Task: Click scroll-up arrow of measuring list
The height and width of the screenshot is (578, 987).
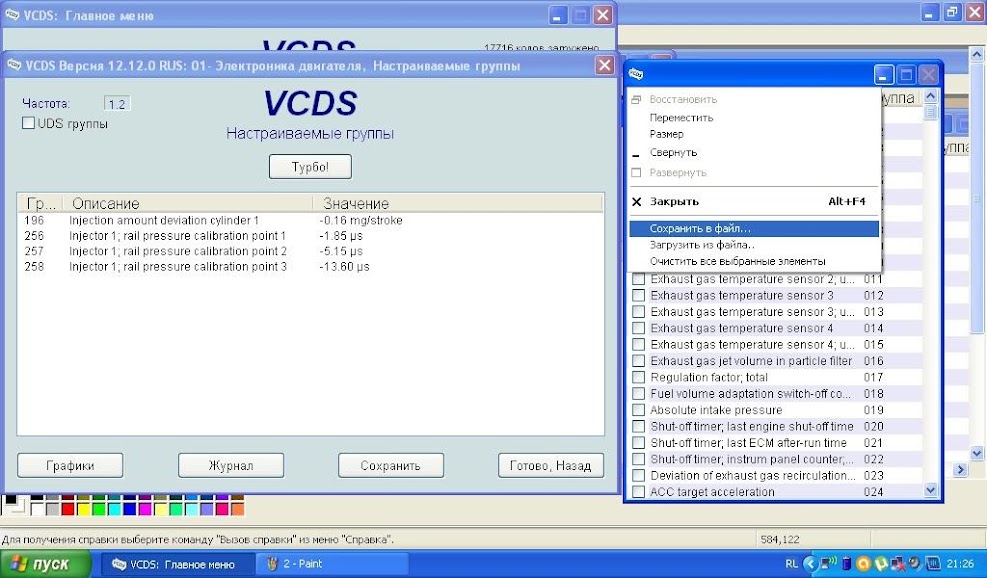Action: pyautogui.click(x=930, y=96)
